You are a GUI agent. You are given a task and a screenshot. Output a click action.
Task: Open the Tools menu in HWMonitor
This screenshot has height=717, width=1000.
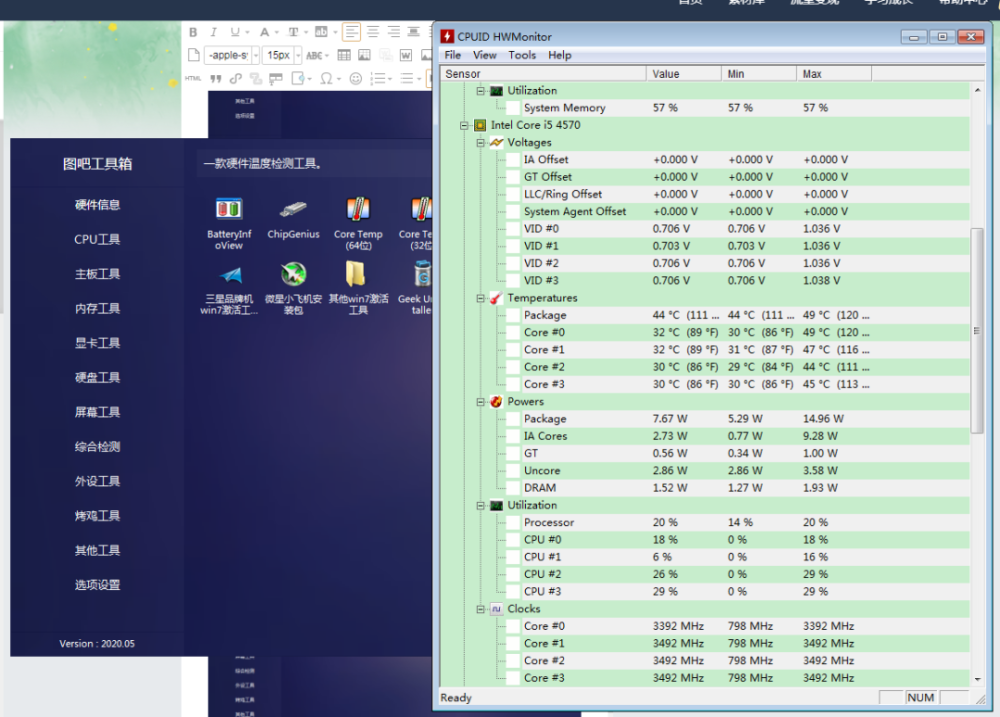tap(521, 55)
